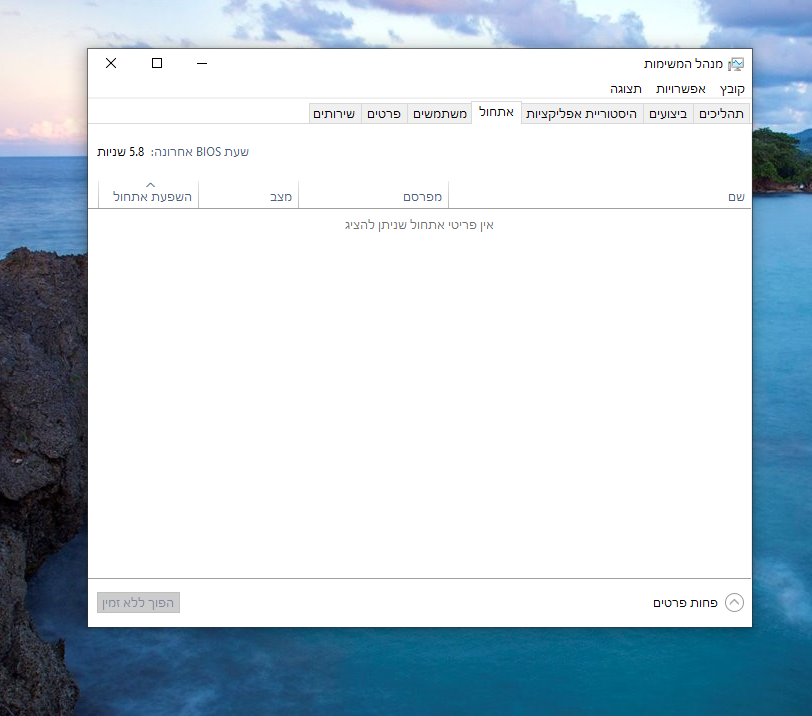
Task: Switch to the פרטים (Details) tab
Action: (x=384, y=113)
